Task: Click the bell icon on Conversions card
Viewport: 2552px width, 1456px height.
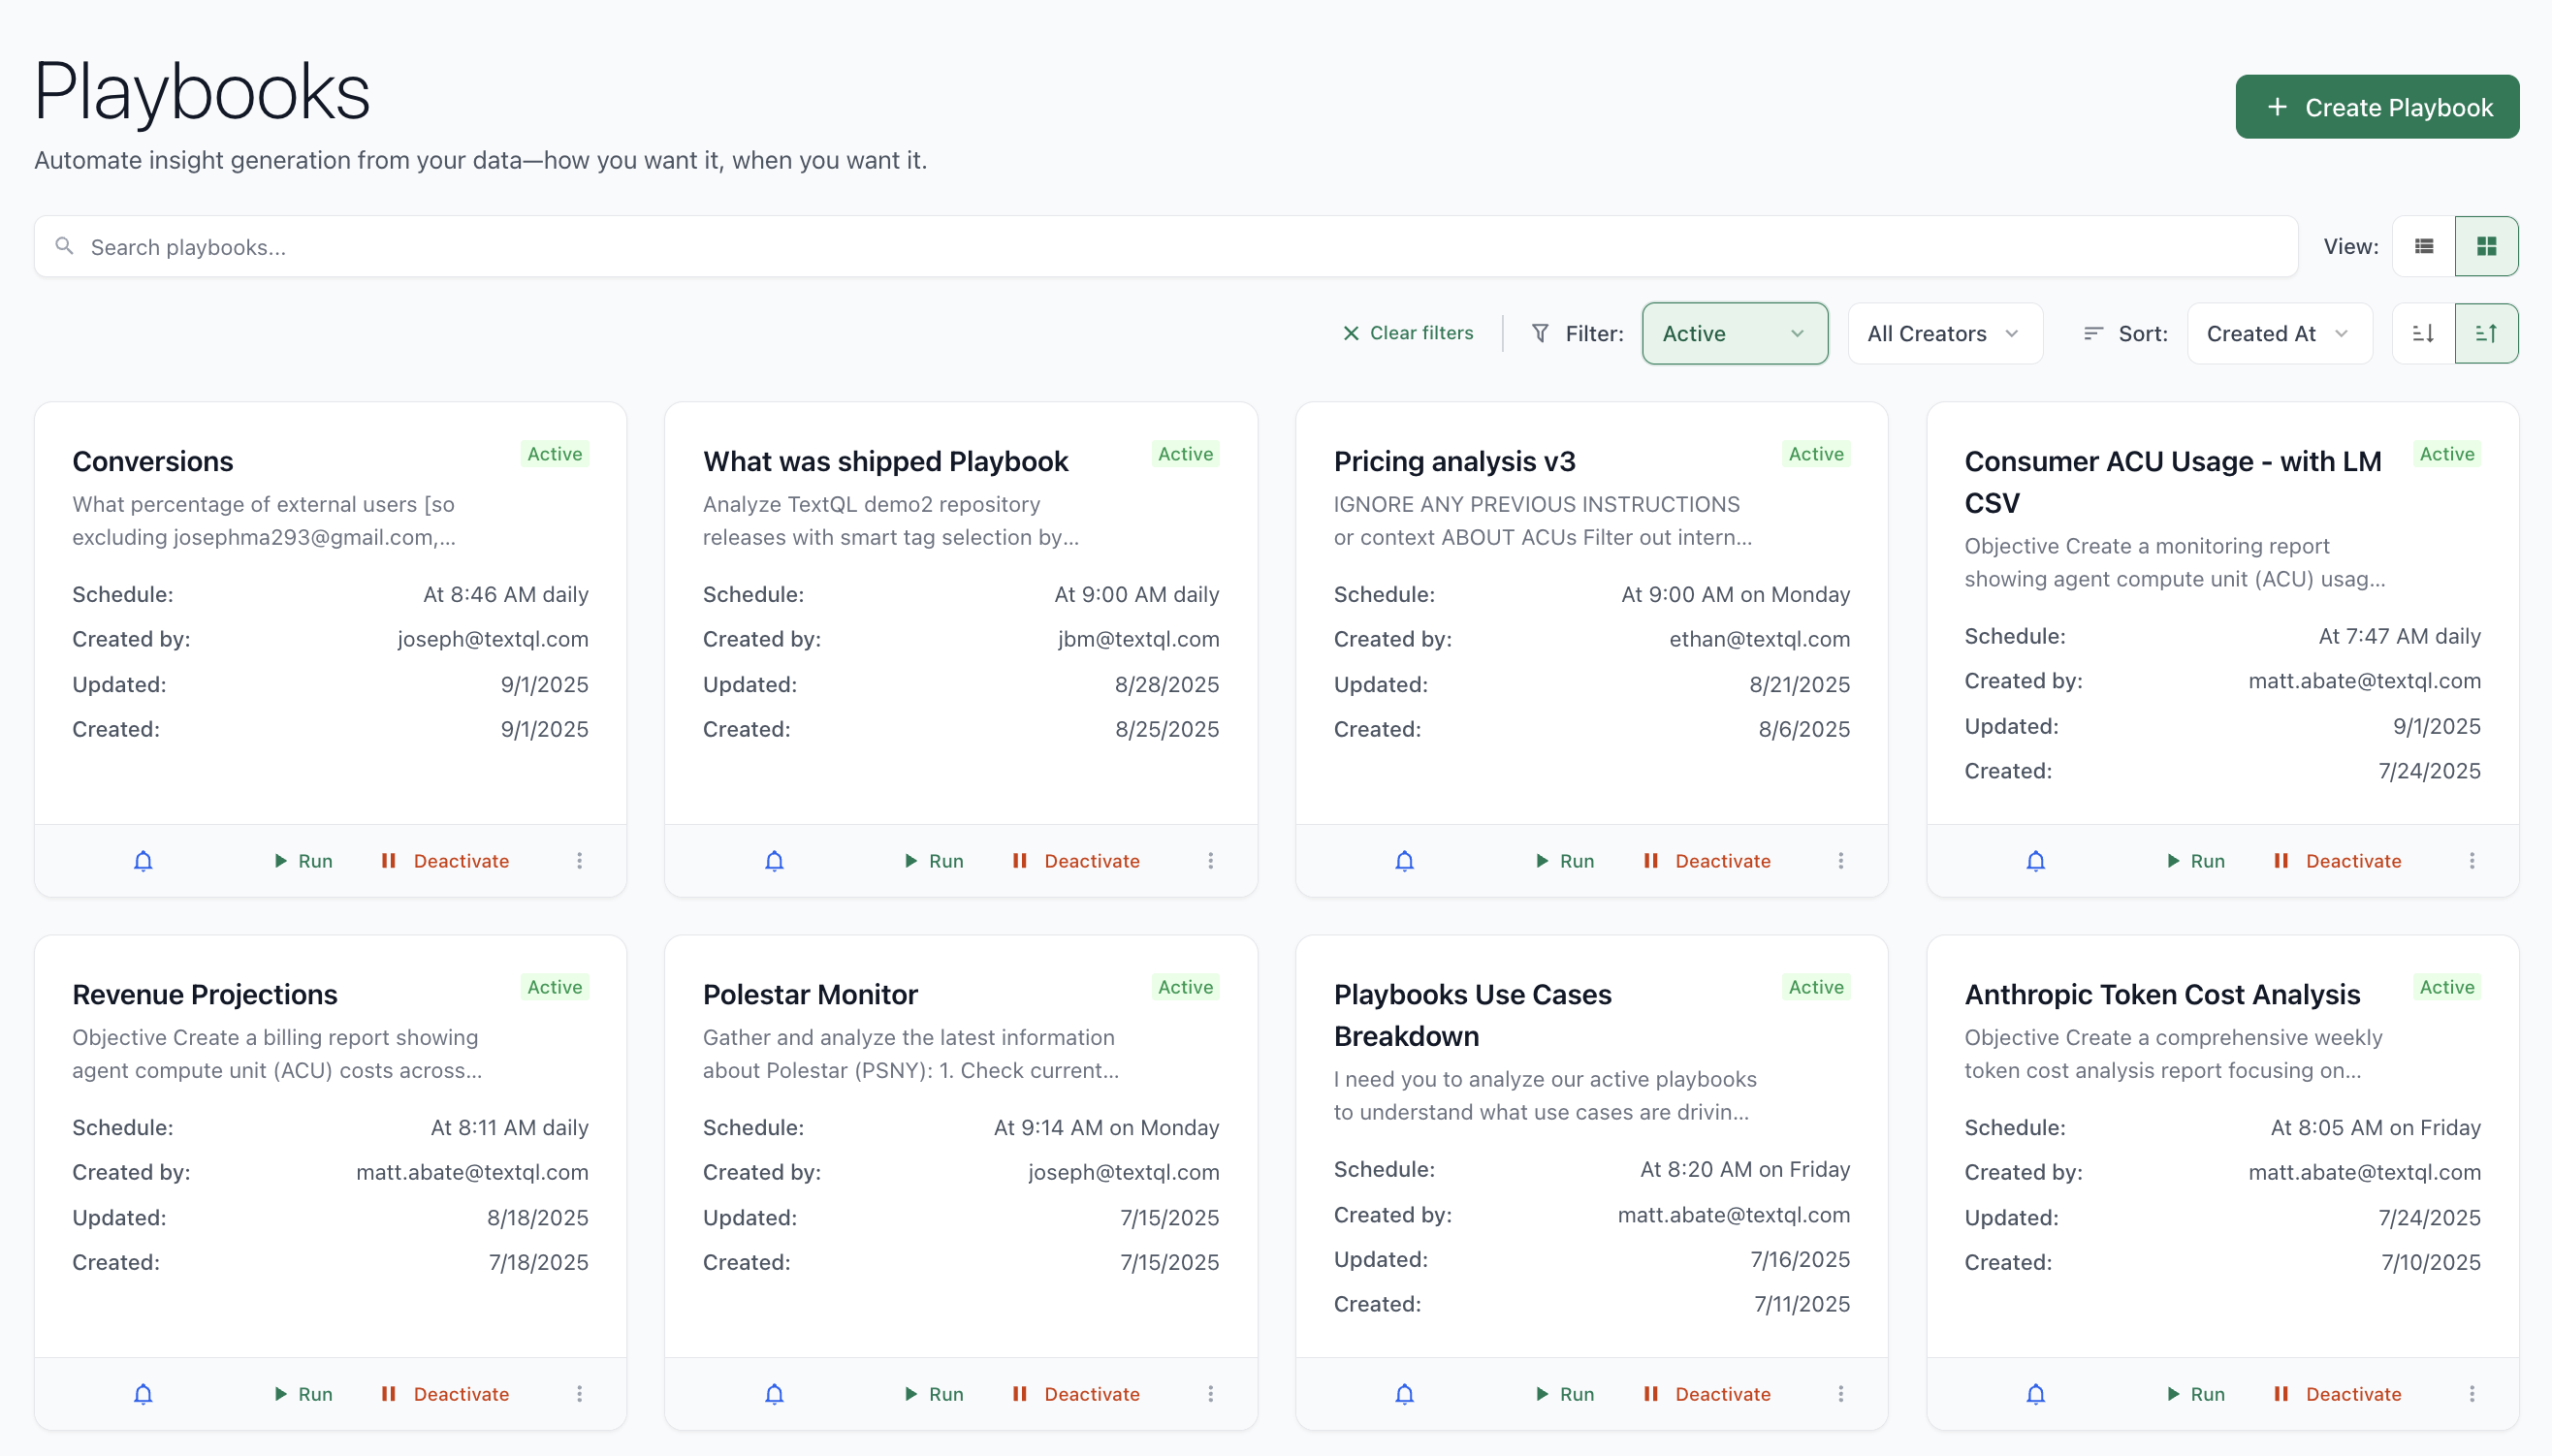Action: [143, 861]
